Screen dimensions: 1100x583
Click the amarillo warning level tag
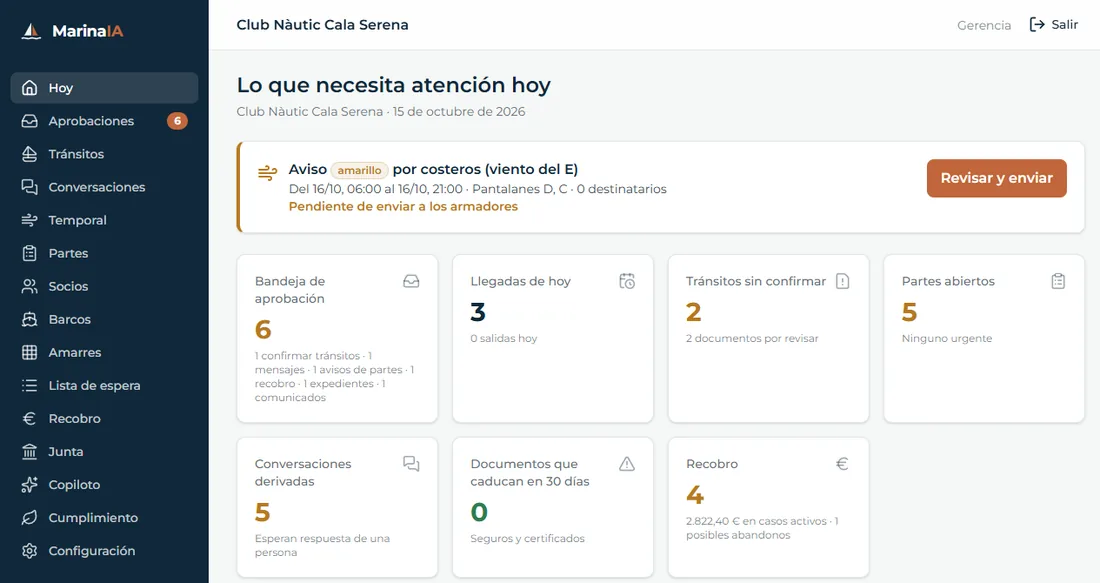pos(359,170)
